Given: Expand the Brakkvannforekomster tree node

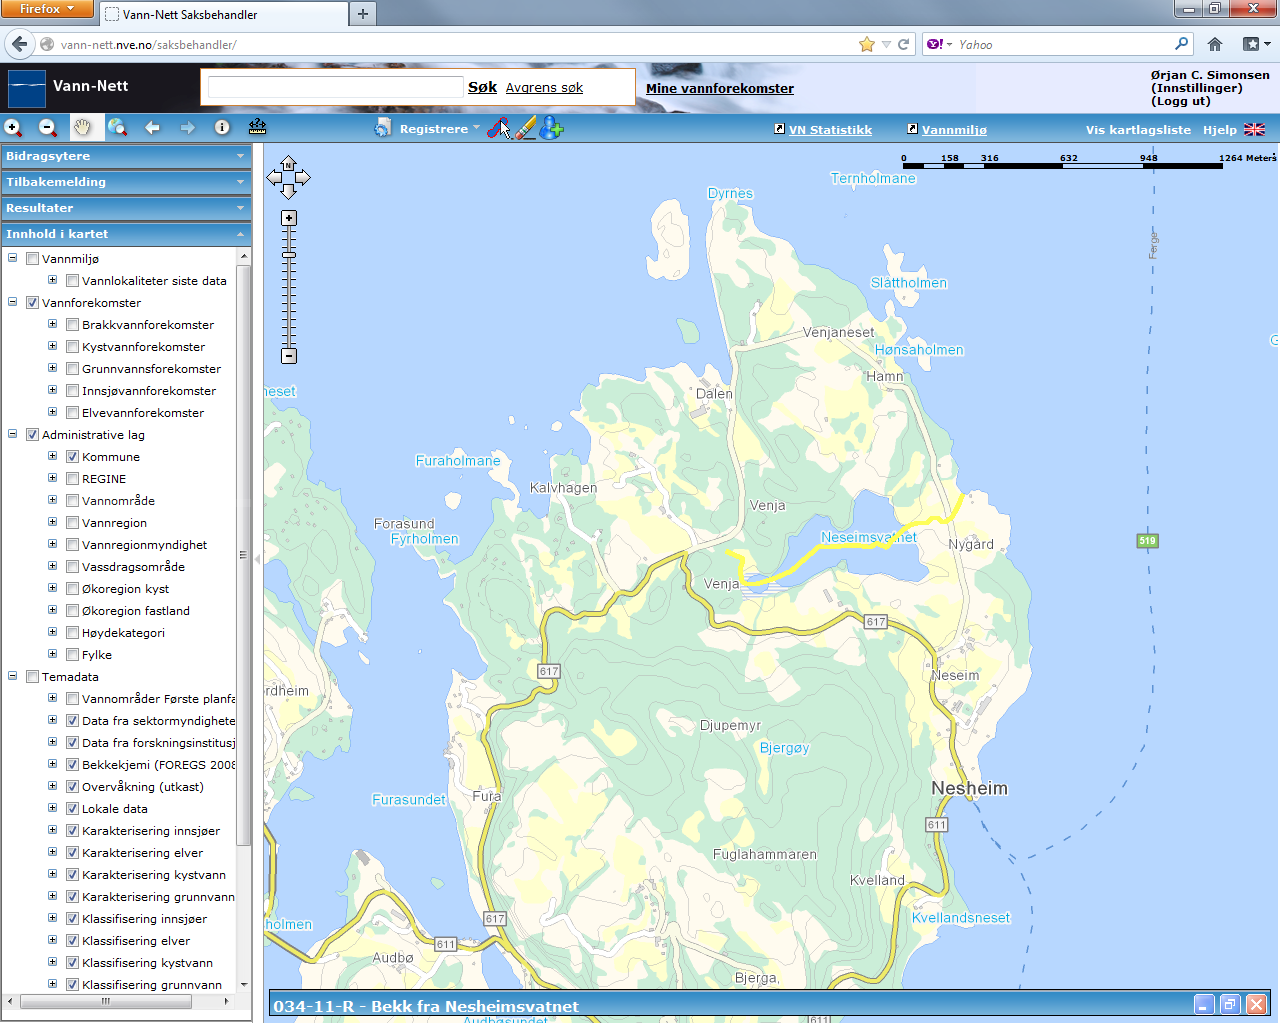Looking at the screenshot, I should click(x=53, y=324).
